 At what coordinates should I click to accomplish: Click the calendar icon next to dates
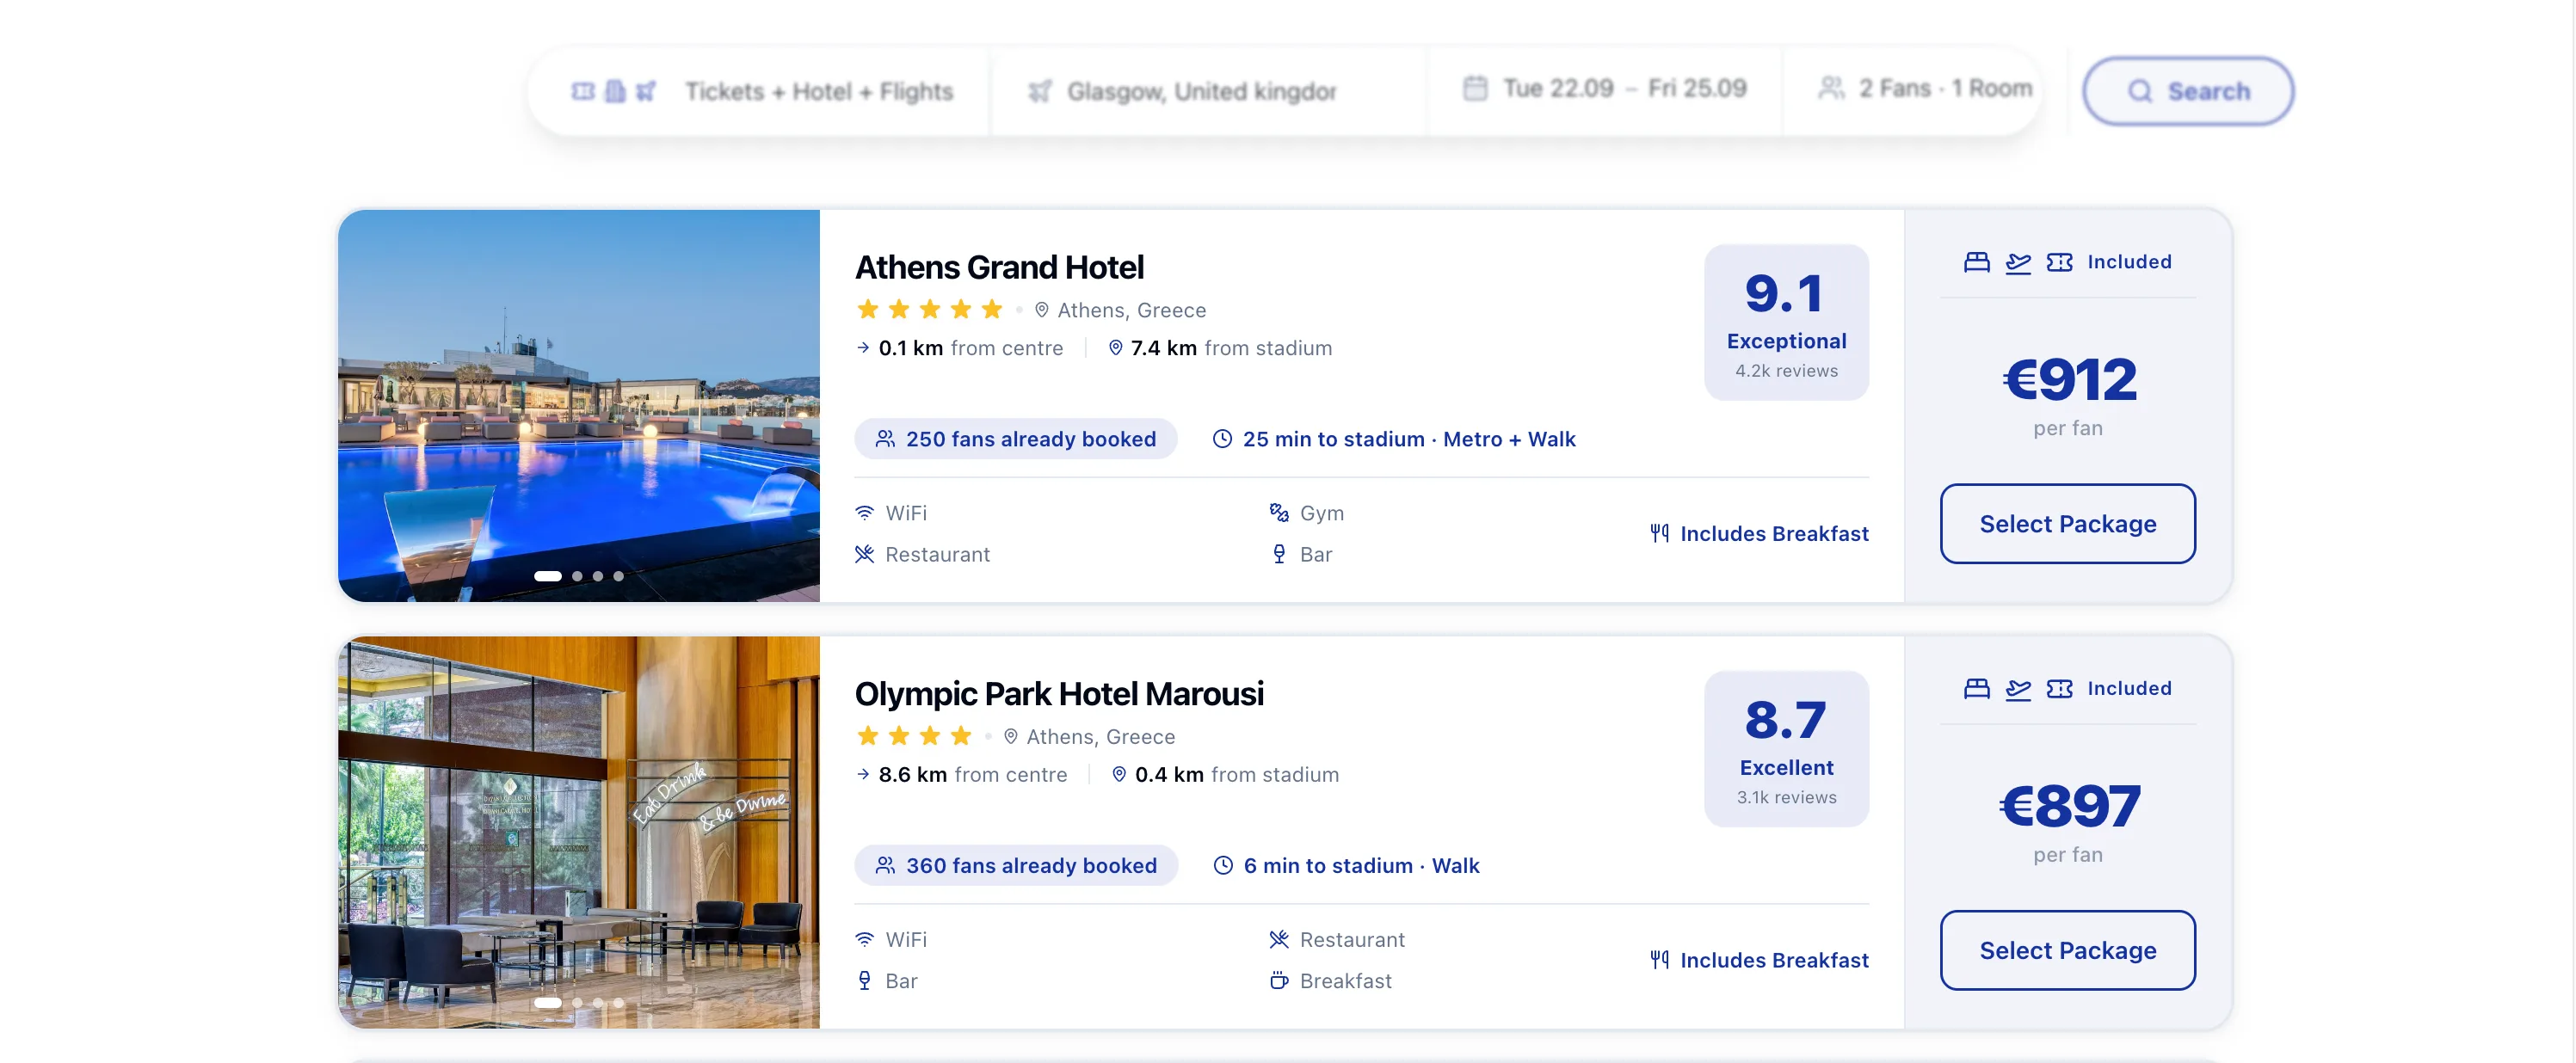coord(1475,88)
